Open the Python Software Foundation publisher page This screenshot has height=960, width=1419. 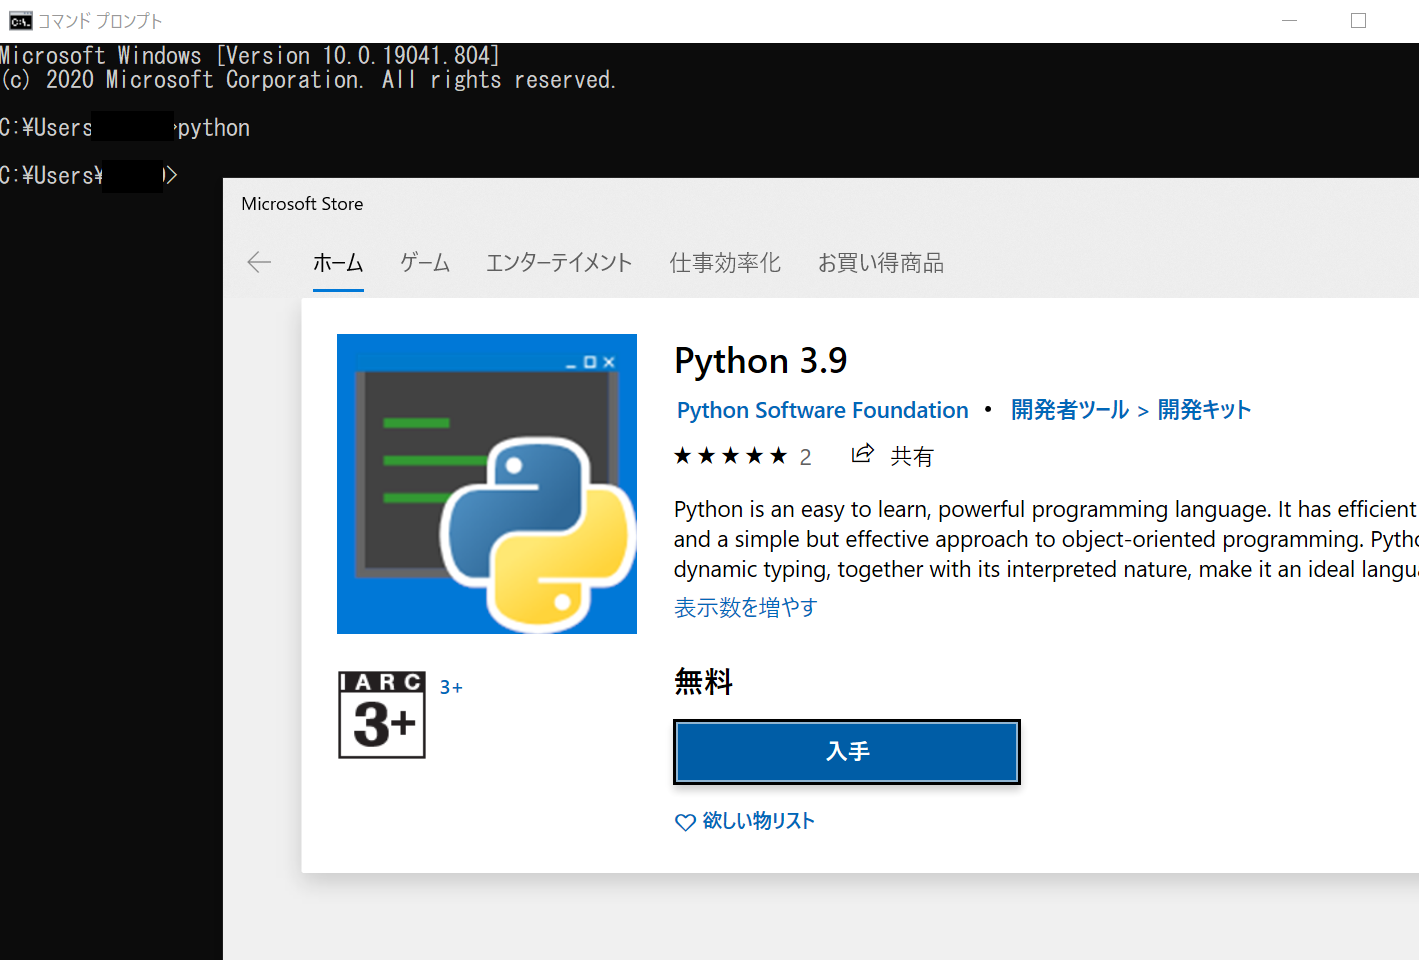click(x=821, y=409)
